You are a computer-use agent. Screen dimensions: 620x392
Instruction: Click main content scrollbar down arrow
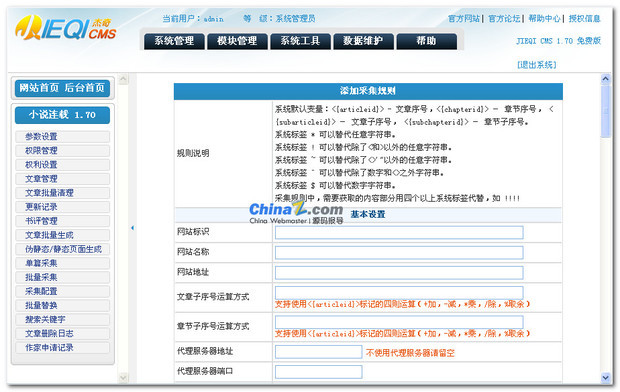coord(606,378)
